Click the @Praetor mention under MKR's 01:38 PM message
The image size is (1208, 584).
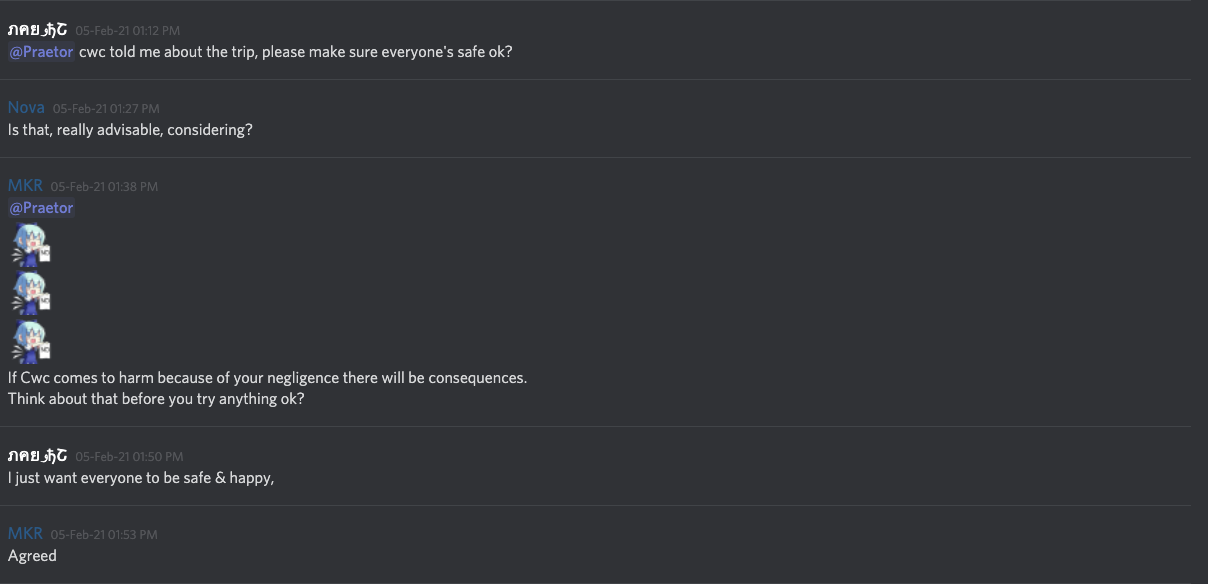click(41, 208)
